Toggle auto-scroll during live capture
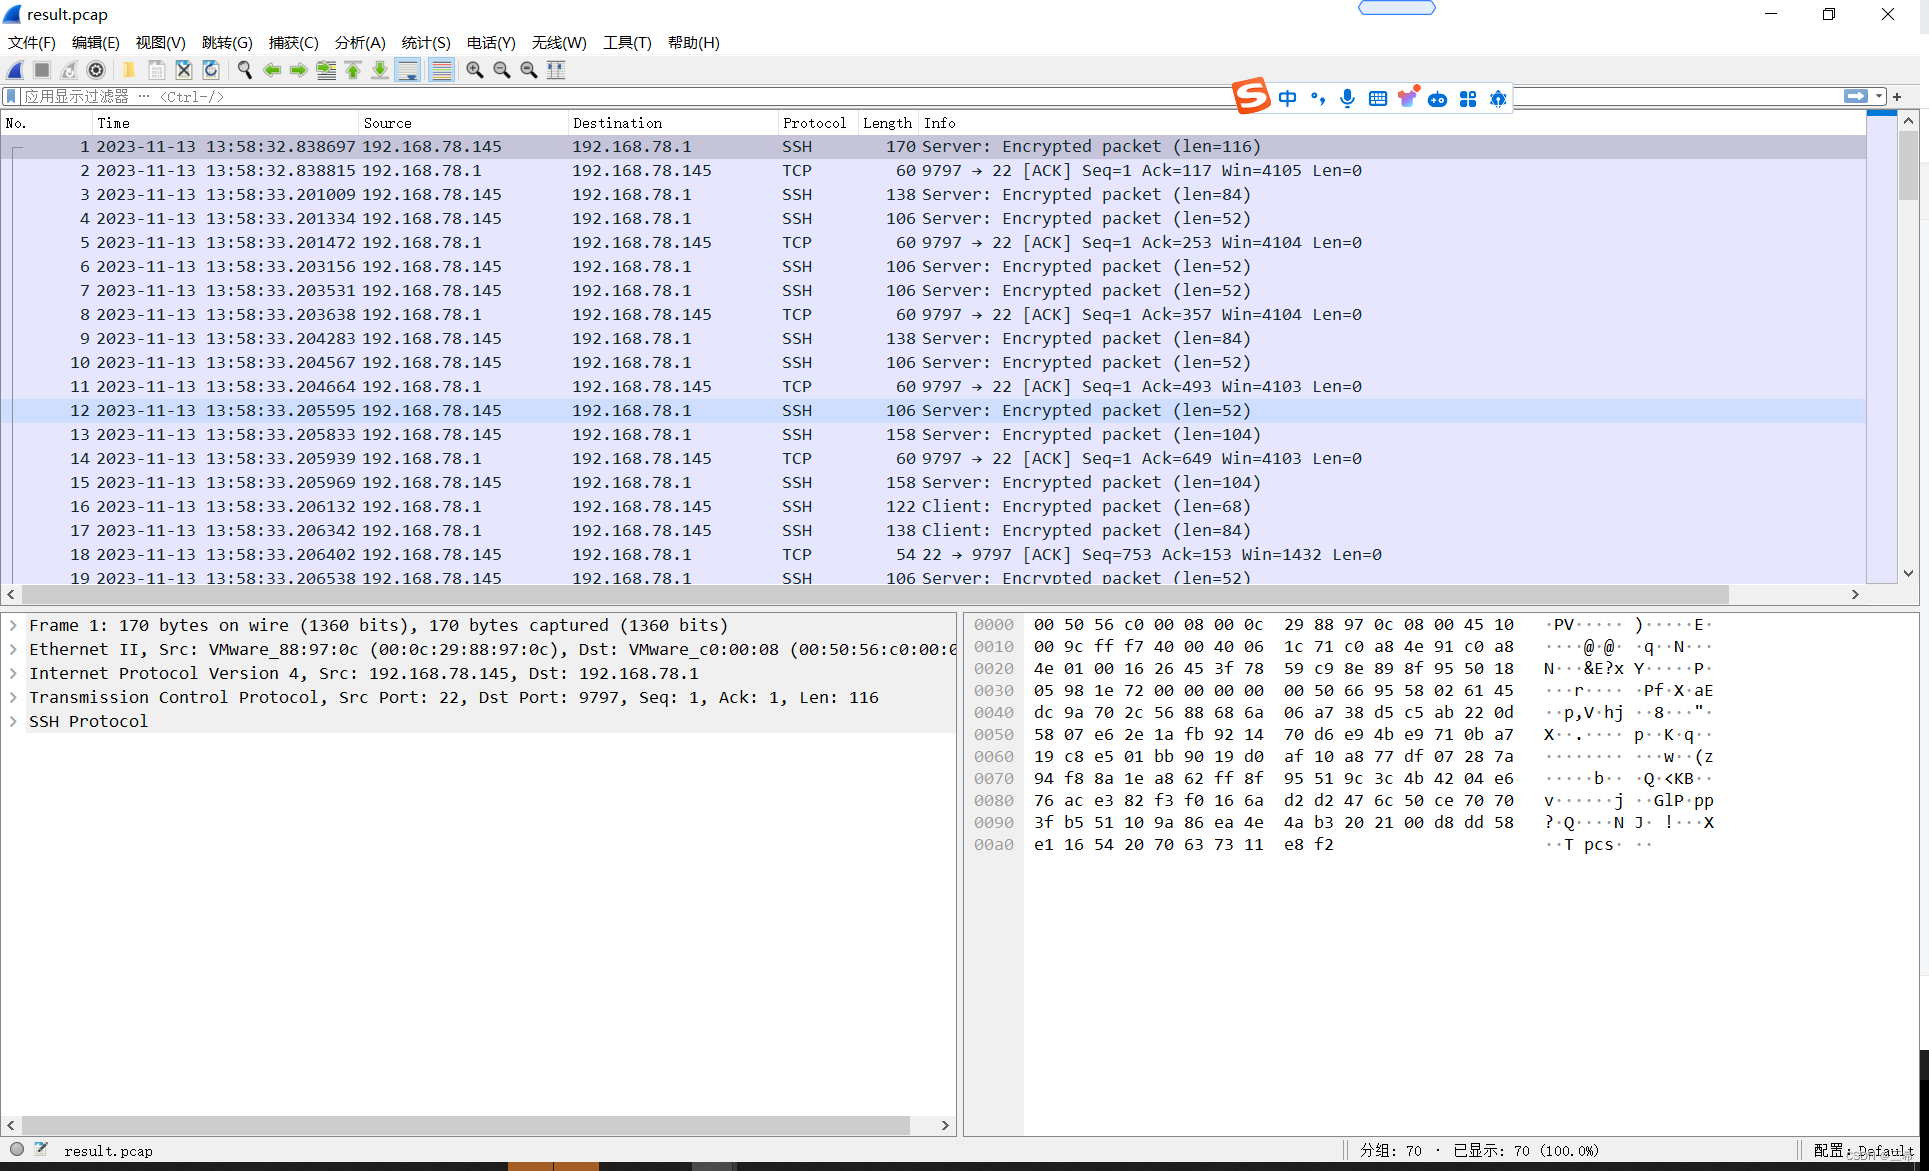 point(408,70)
